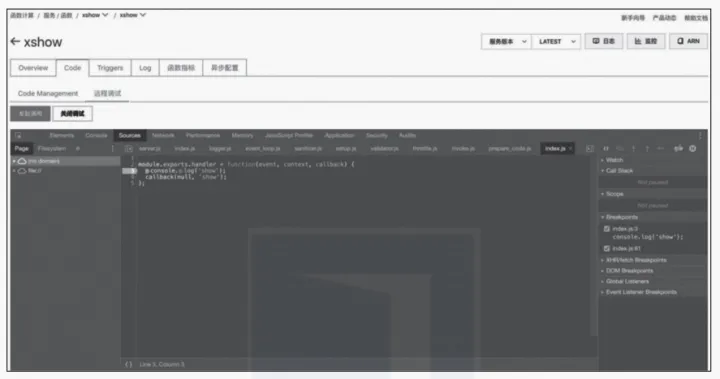Open the DevTools Audits panel
The width and height of the screenshot is (720, 379).
(x=407, y=136)
